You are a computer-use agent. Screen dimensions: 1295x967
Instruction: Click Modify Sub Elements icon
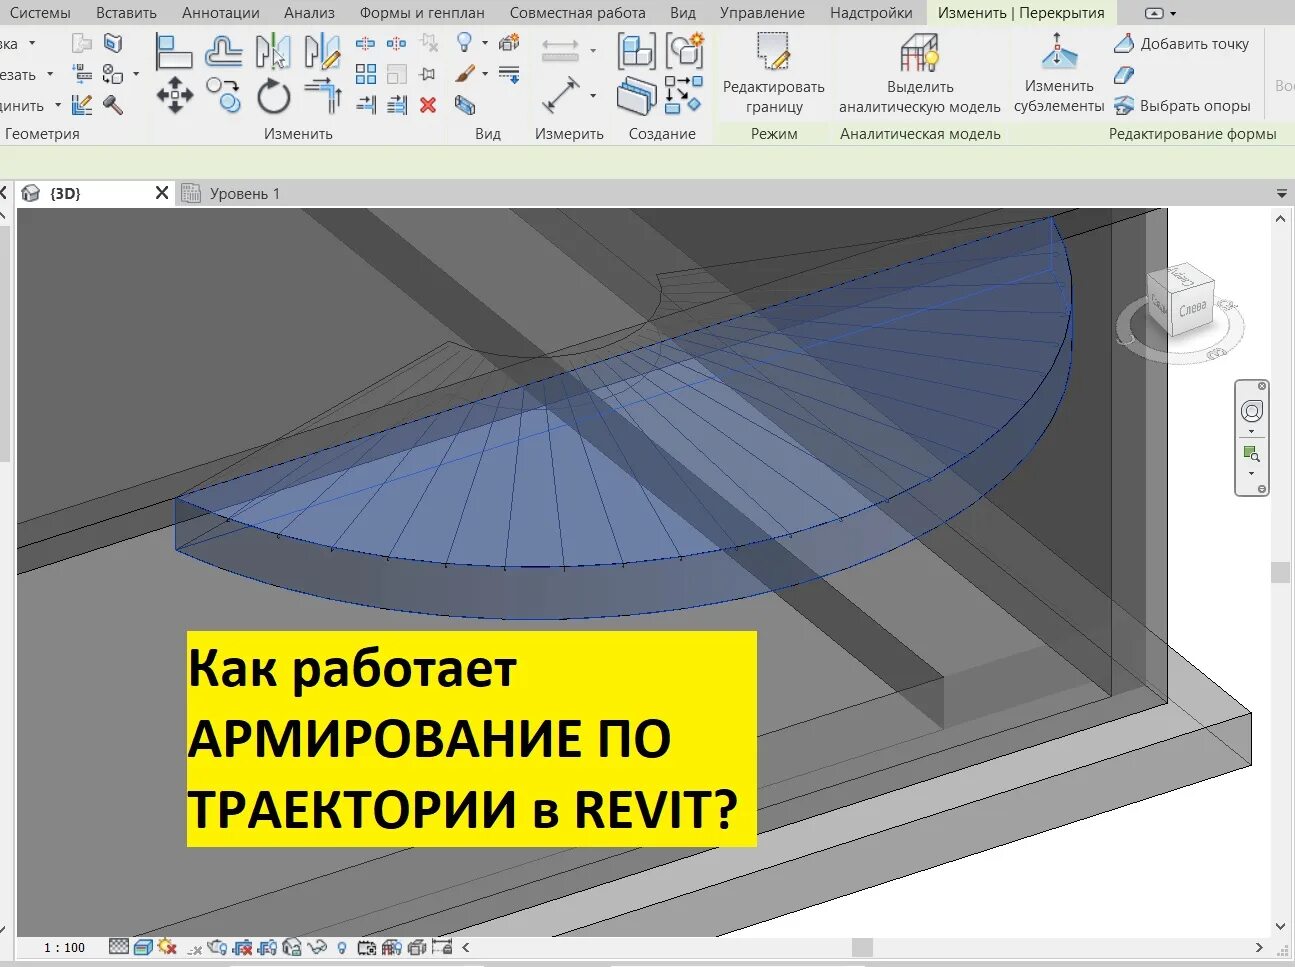point(1058,51)
